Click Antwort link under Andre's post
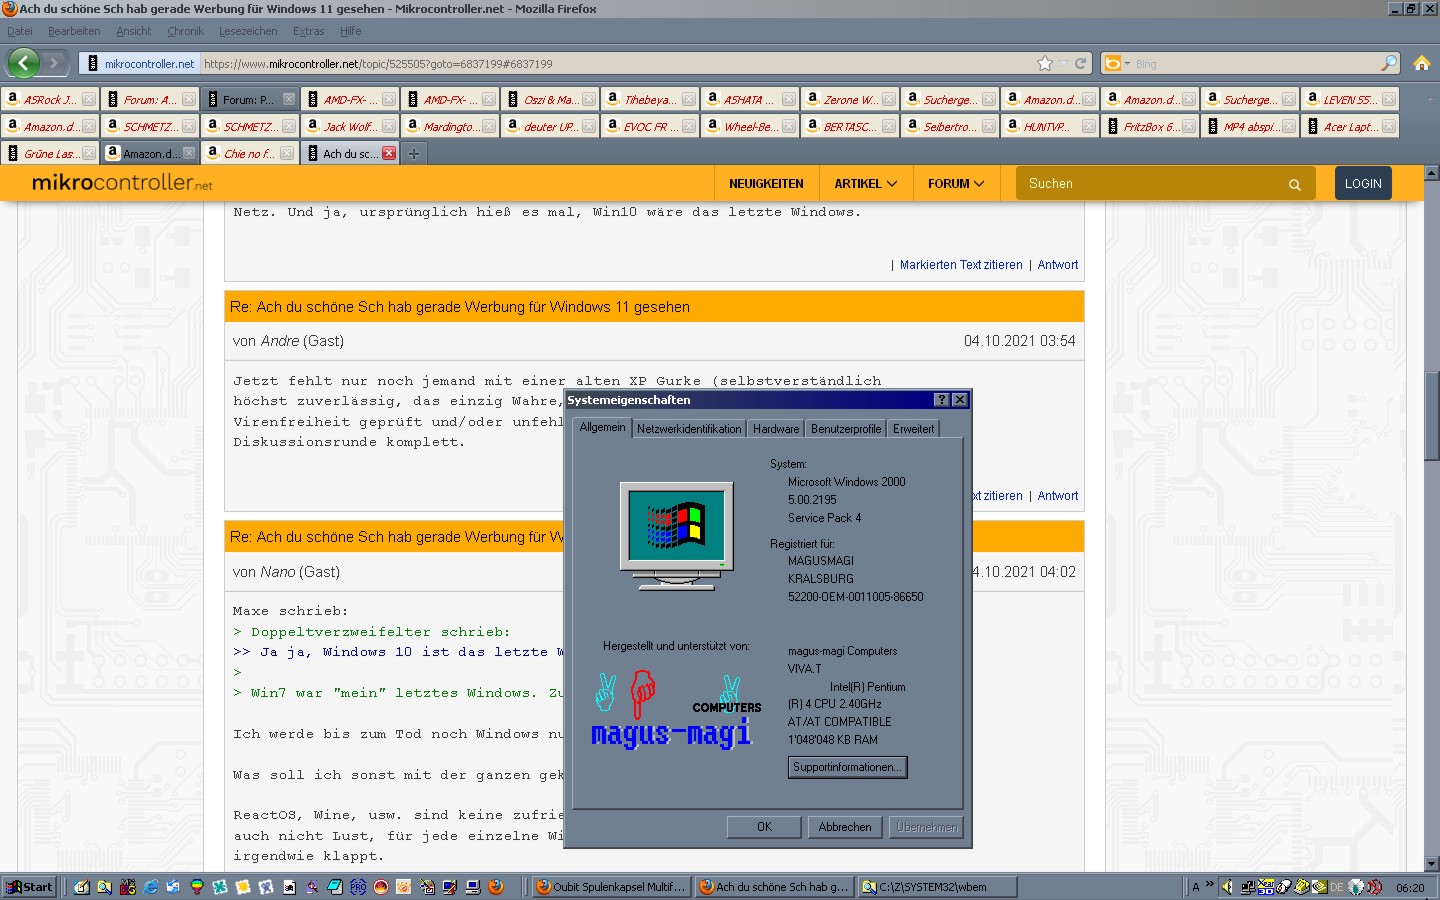The image size is (1440, 900). (x=1058, y=496)
